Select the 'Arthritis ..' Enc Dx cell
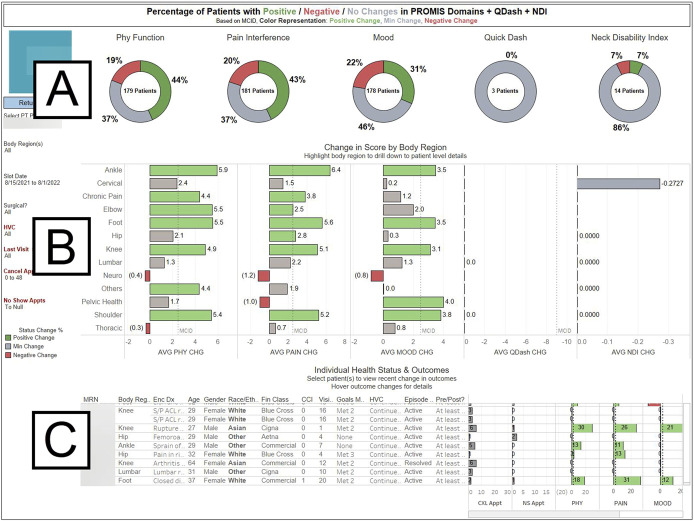Screen dimensions: 694x521 click(169, 463)
